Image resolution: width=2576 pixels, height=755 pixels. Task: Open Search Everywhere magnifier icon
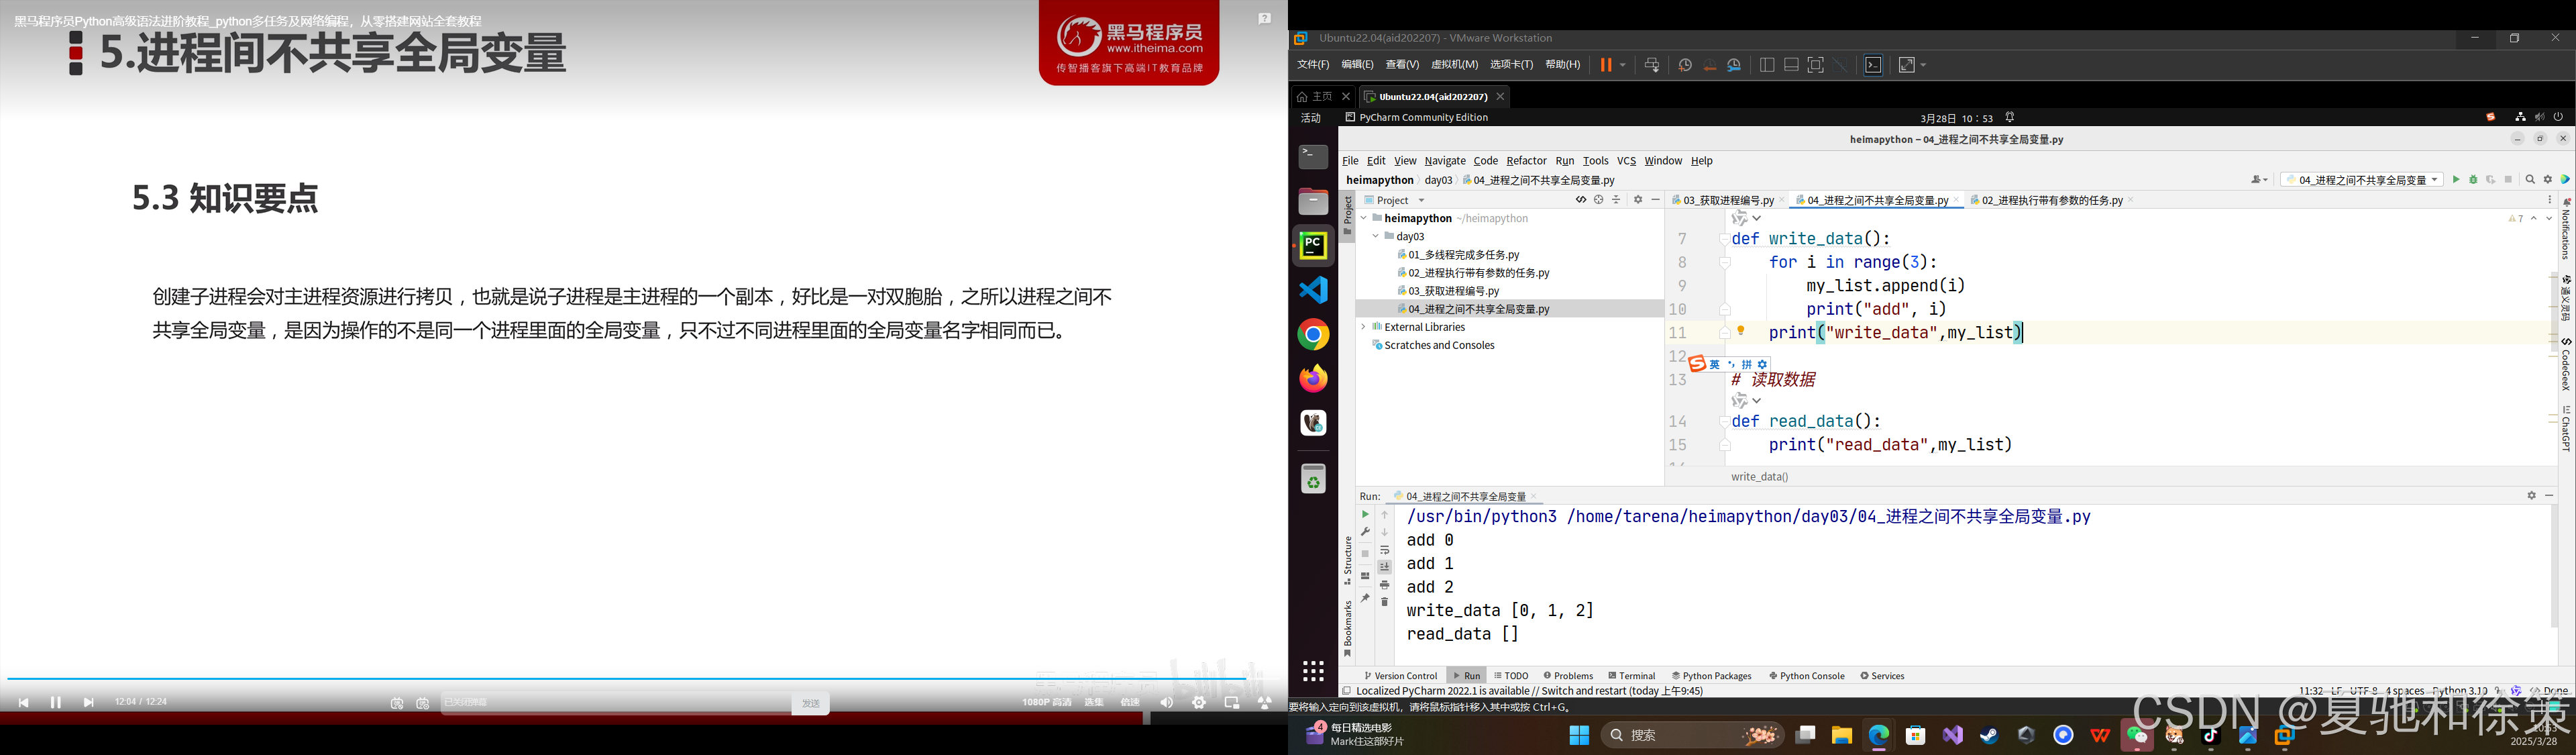pyautogui.click(x=2530, y=180)
